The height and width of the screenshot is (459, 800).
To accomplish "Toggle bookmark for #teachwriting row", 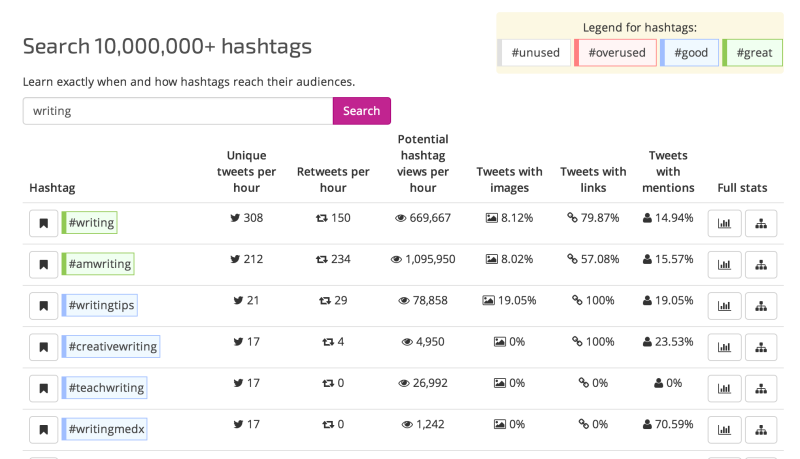I will pos(43,388).
